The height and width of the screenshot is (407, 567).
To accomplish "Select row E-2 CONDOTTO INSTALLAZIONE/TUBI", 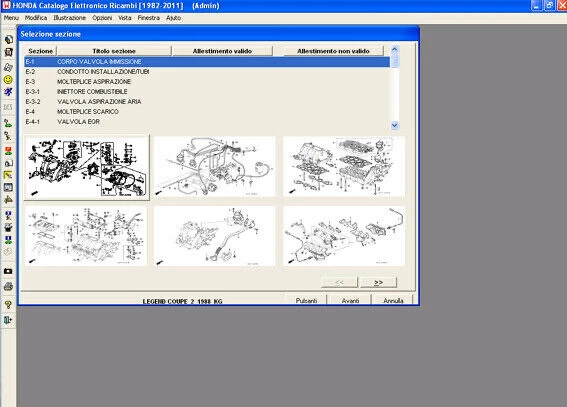I will (207, 72).
